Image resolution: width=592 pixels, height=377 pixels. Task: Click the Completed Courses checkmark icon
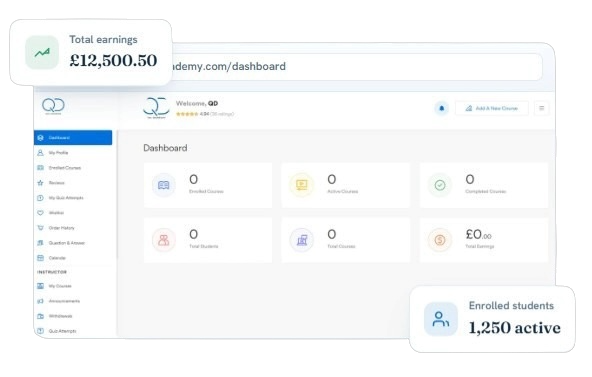440,185
